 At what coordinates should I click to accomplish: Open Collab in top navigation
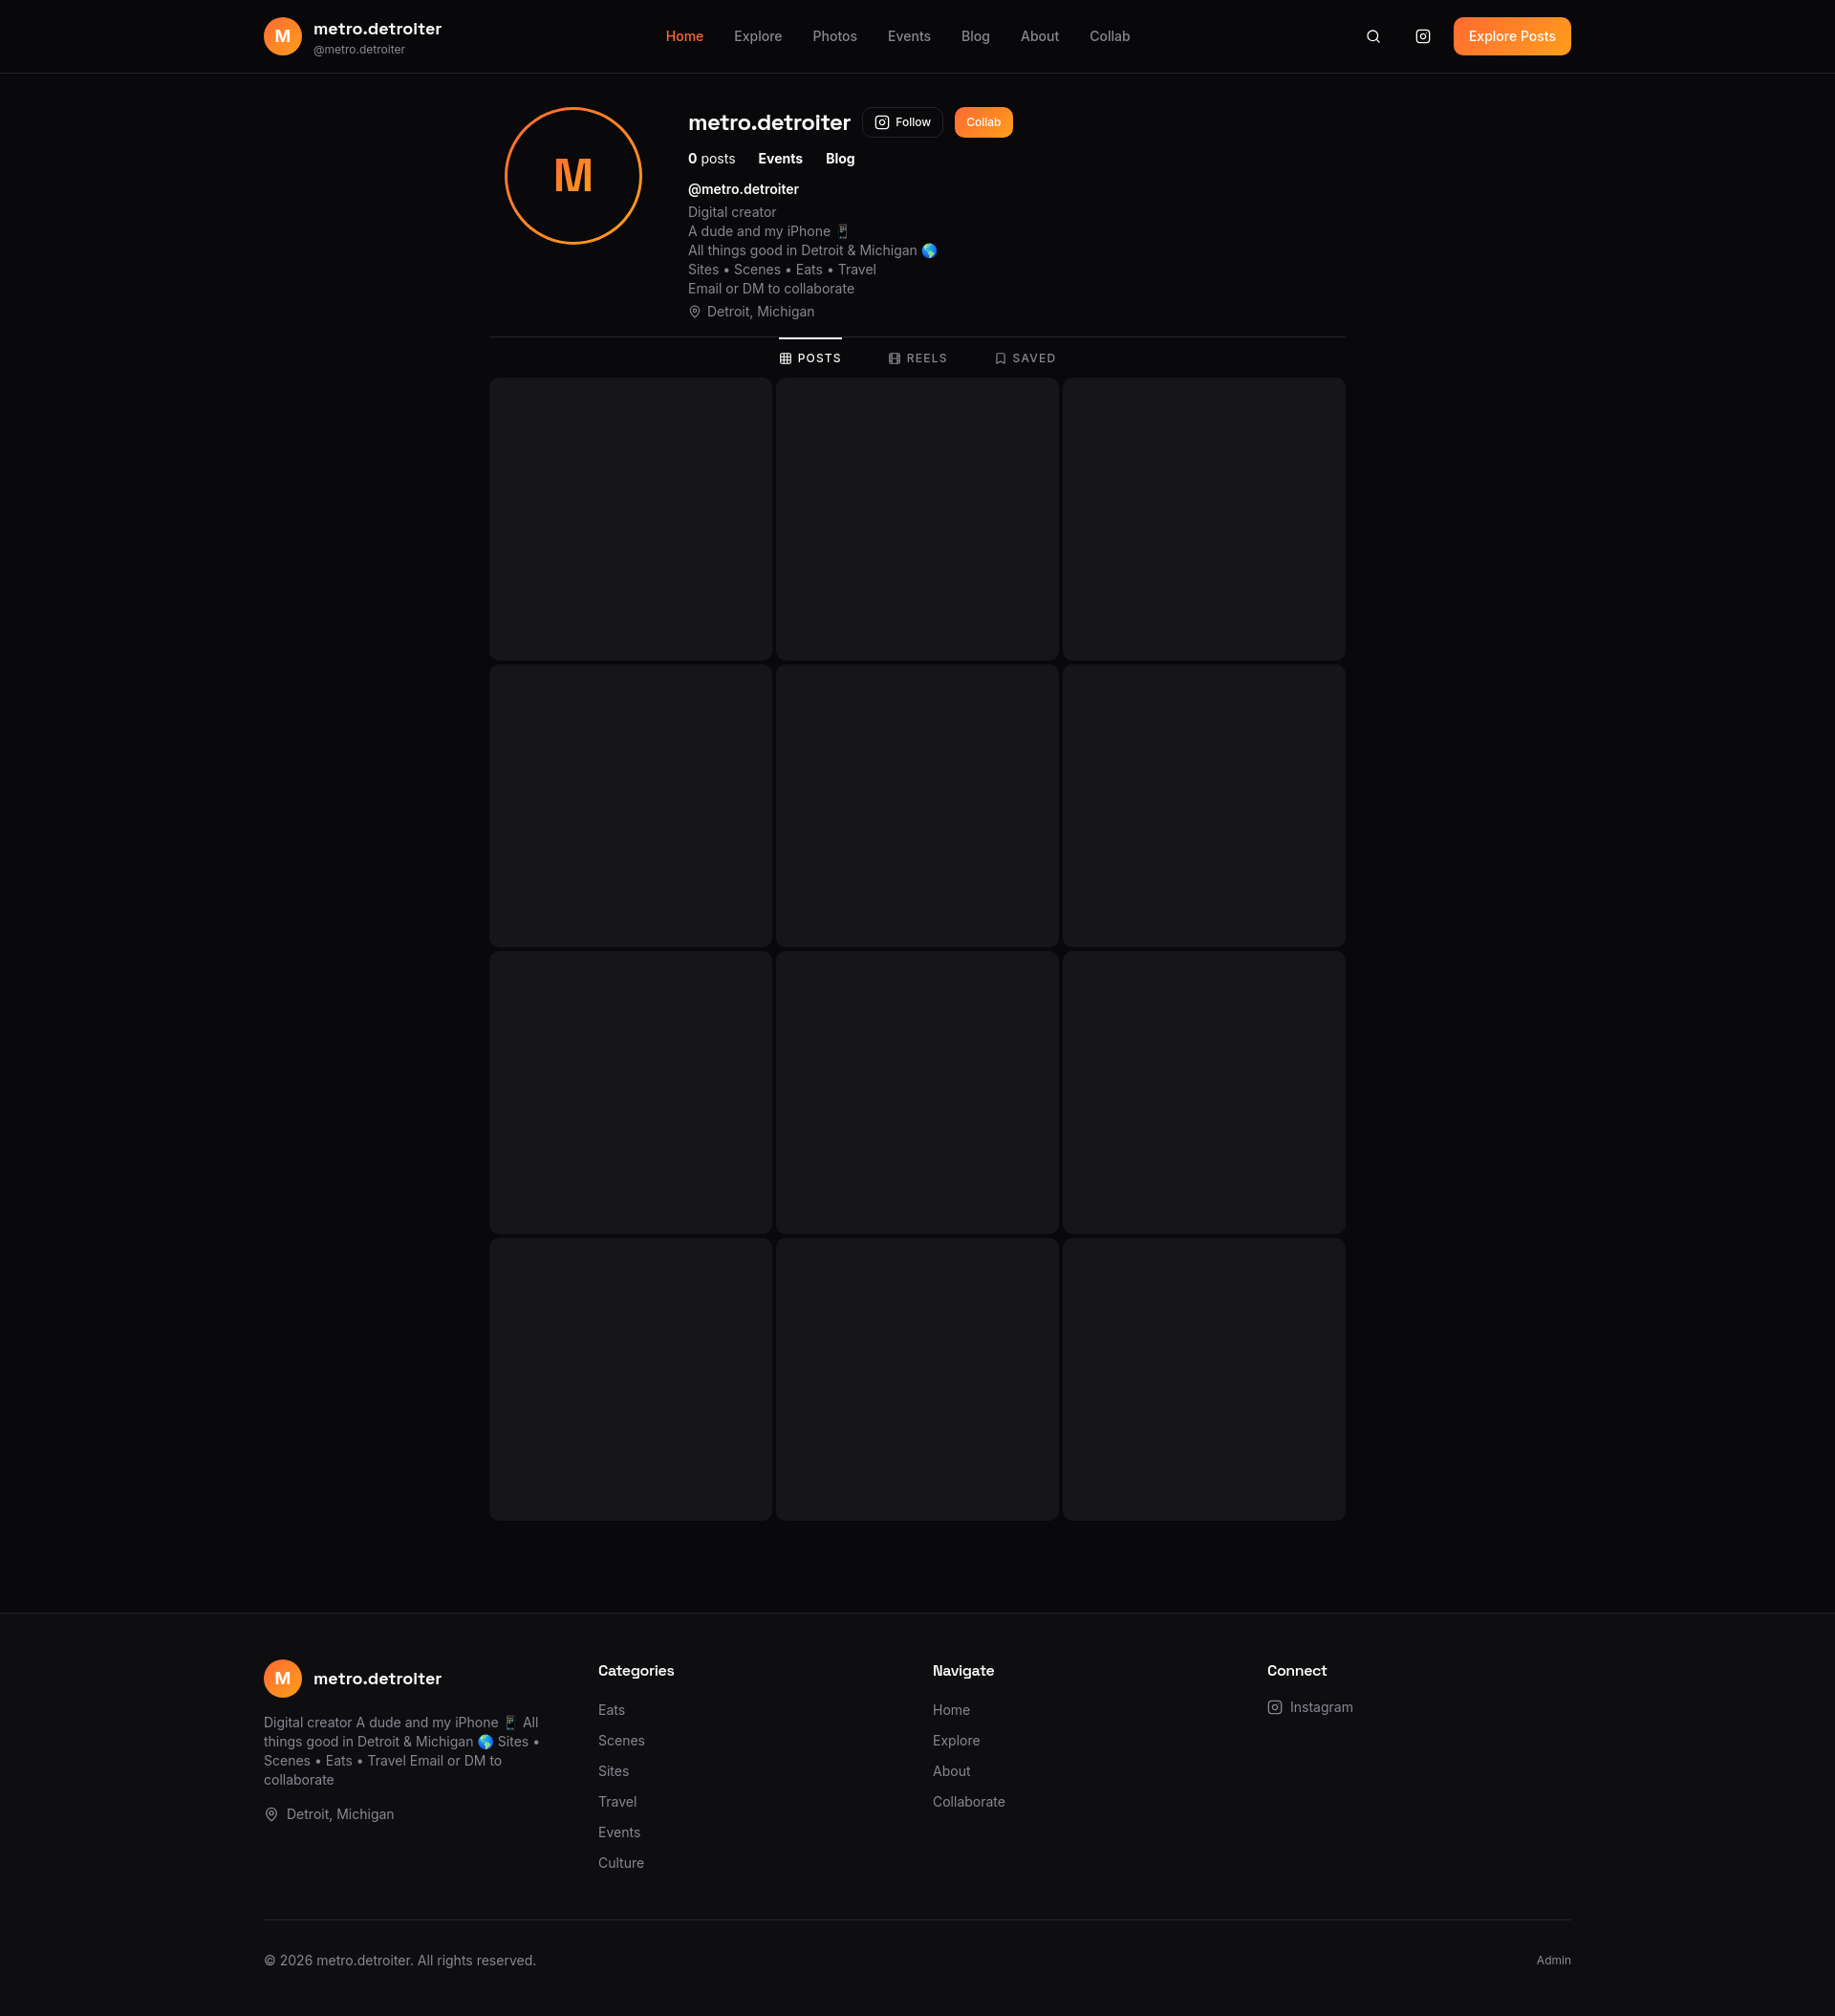[1109, 36]
